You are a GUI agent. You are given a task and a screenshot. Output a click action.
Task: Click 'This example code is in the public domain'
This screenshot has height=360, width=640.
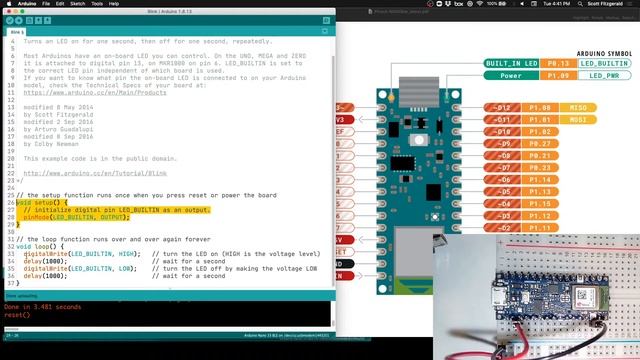[100, 159]
